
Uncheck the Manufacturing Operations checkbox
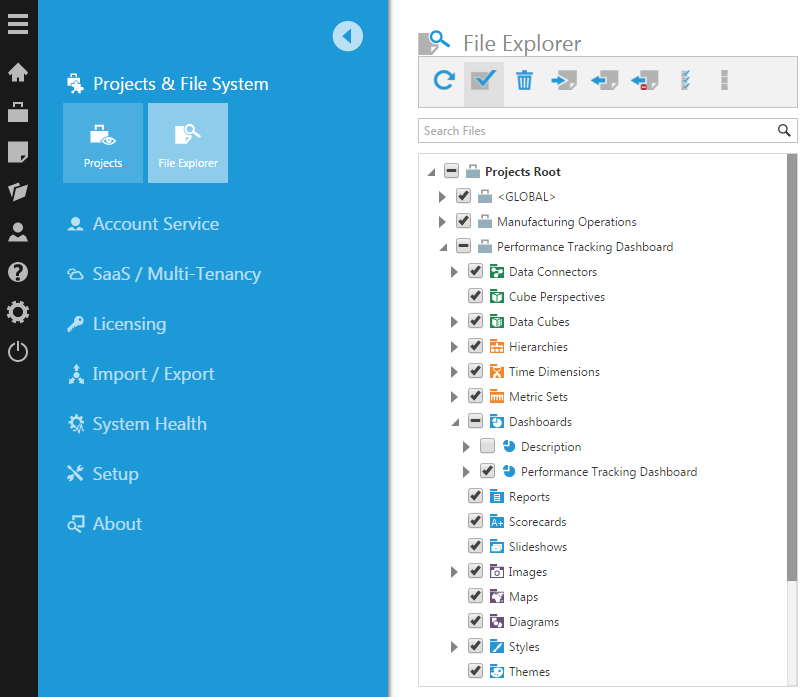463,221
